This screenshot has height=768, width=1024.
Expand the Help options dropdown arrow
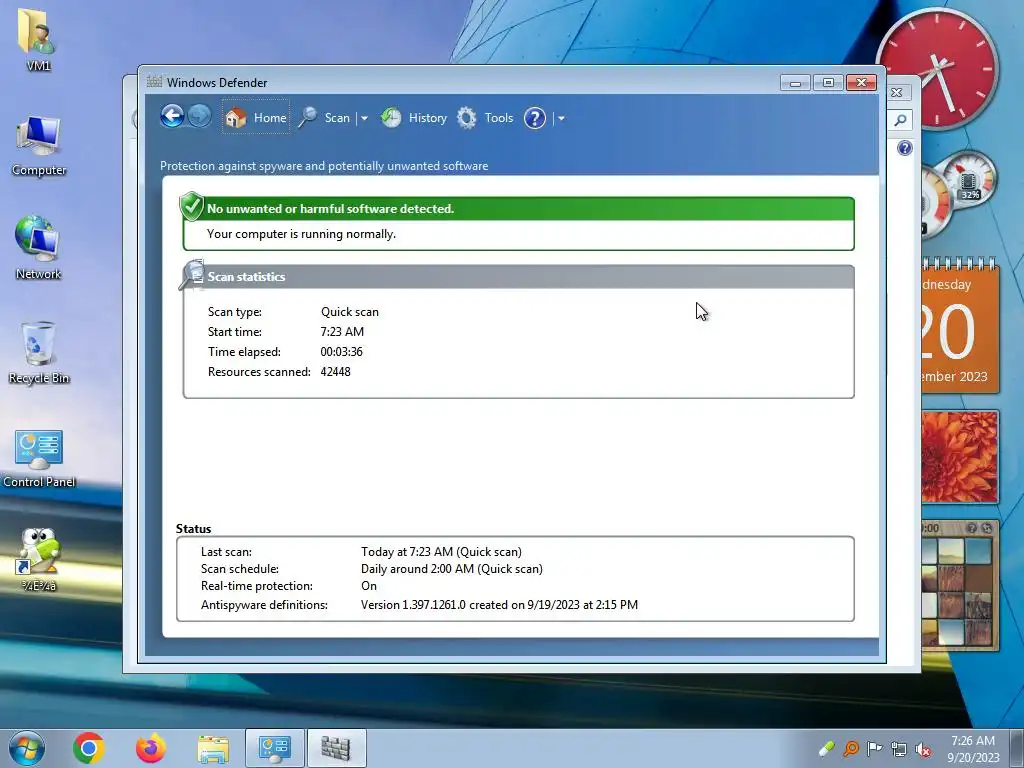(x=561, y=118)
